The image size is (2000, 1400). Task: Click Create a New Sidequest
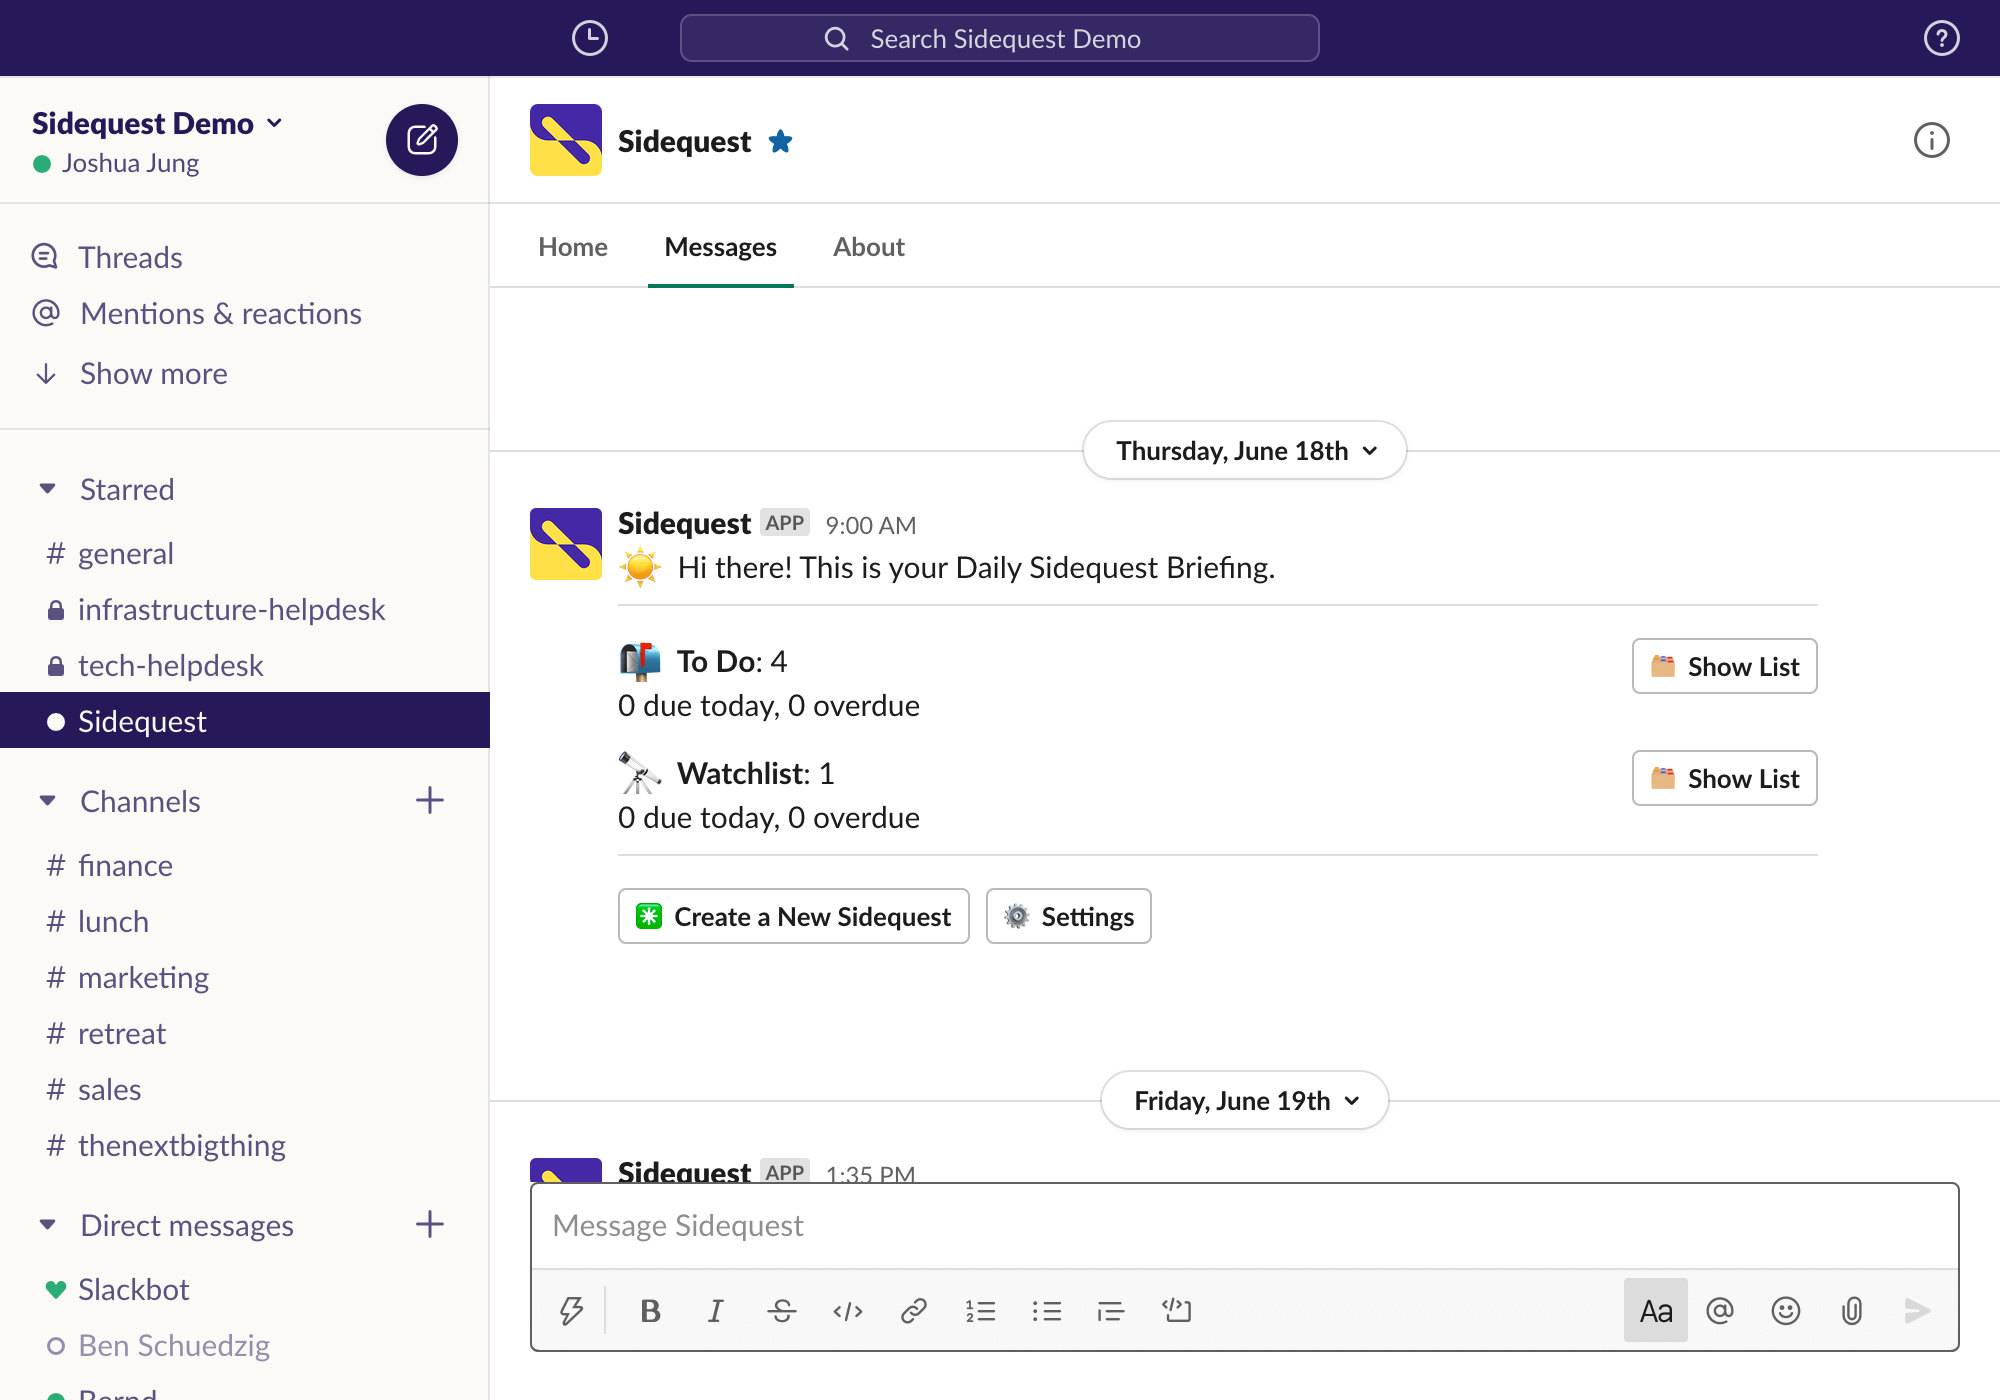coord(793,916)
